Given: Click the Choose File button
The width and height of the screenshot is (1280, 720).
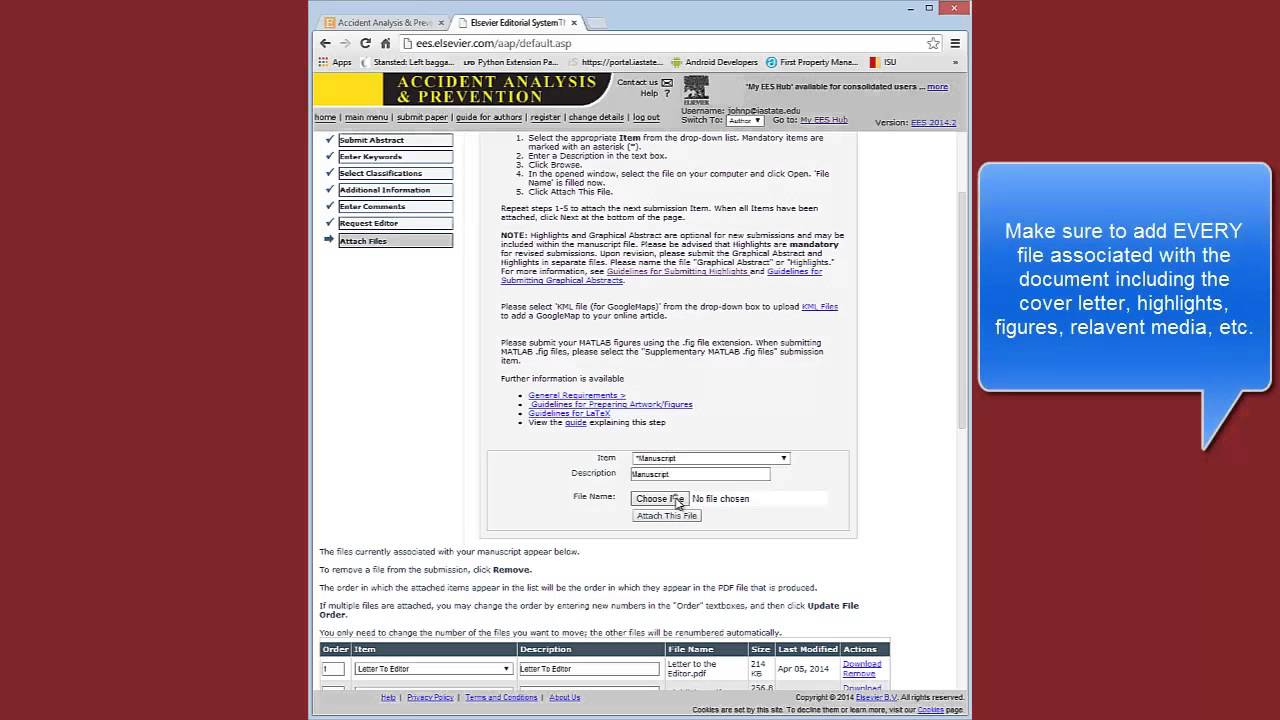Looking at the screenshot, I should pyautogui.click(x=660, y=498).
